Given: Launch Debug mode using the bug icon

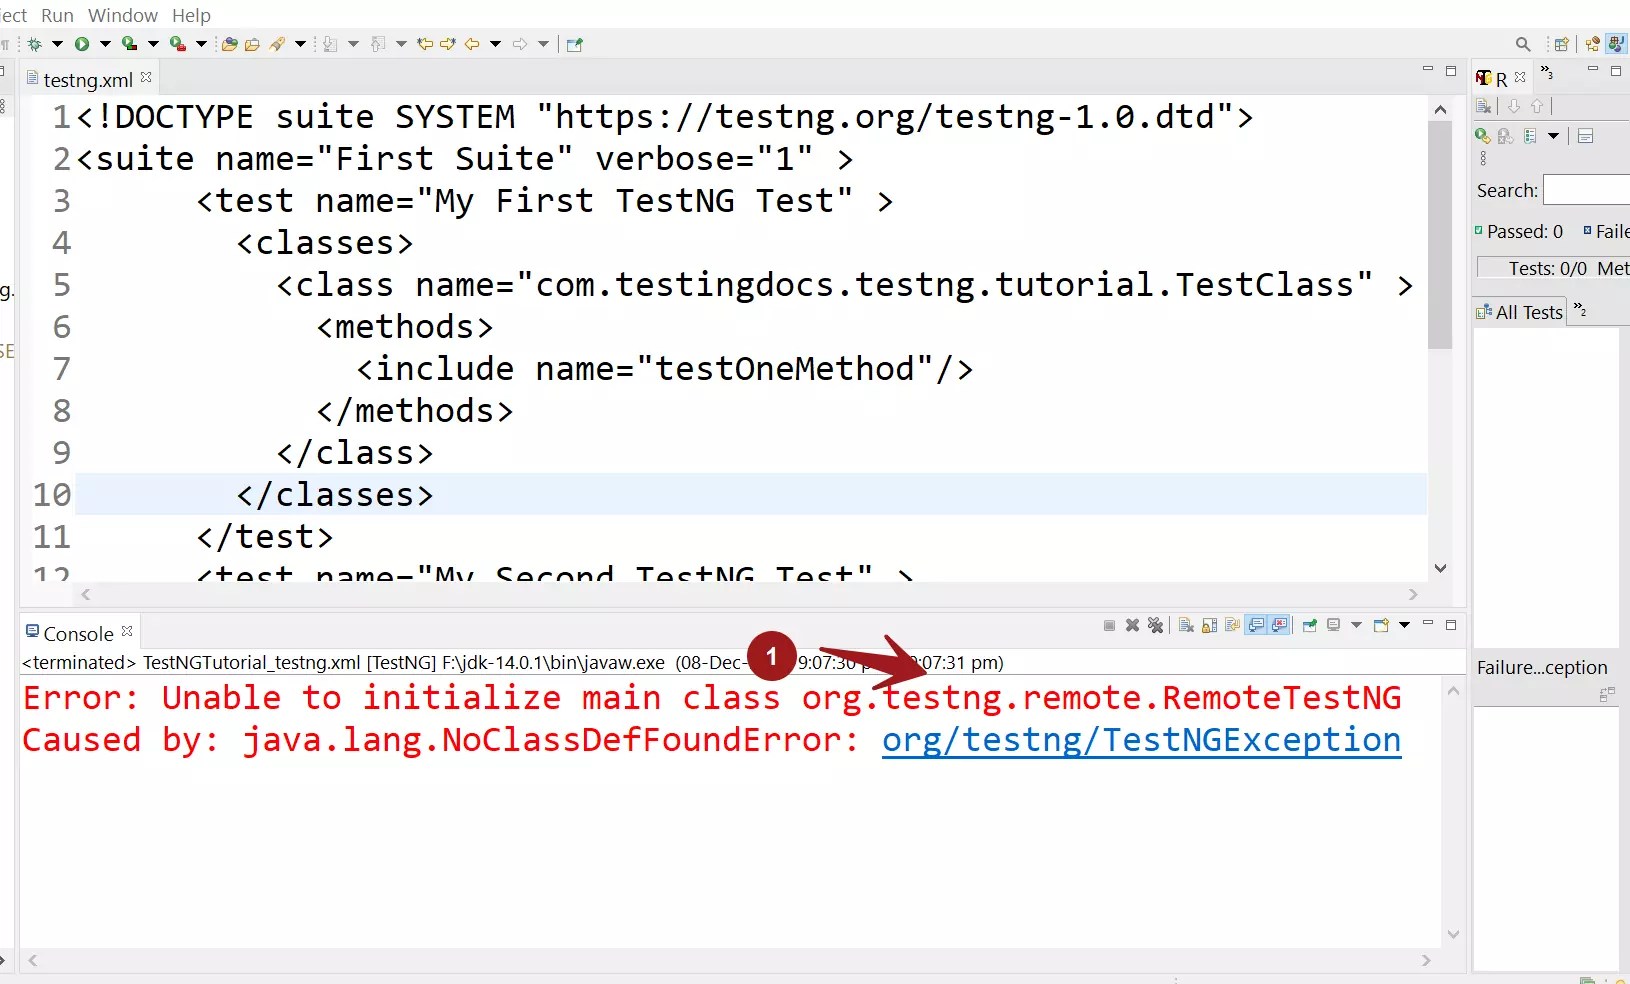Looking at the screenshot, I should click(x=35, y=44).
